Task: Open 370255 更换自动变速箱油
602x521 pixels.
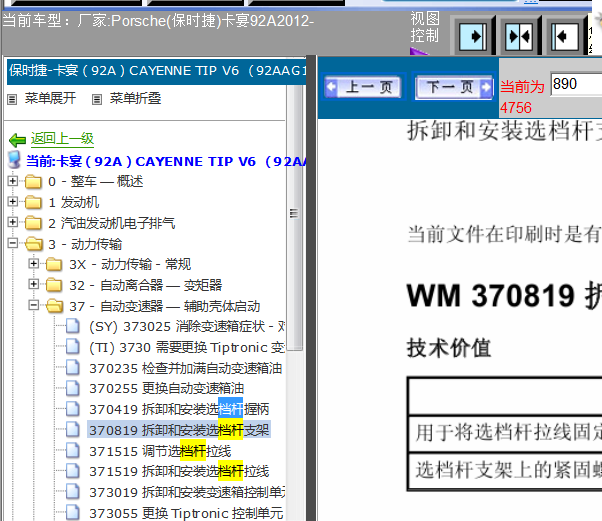Action: click(167, 388)
